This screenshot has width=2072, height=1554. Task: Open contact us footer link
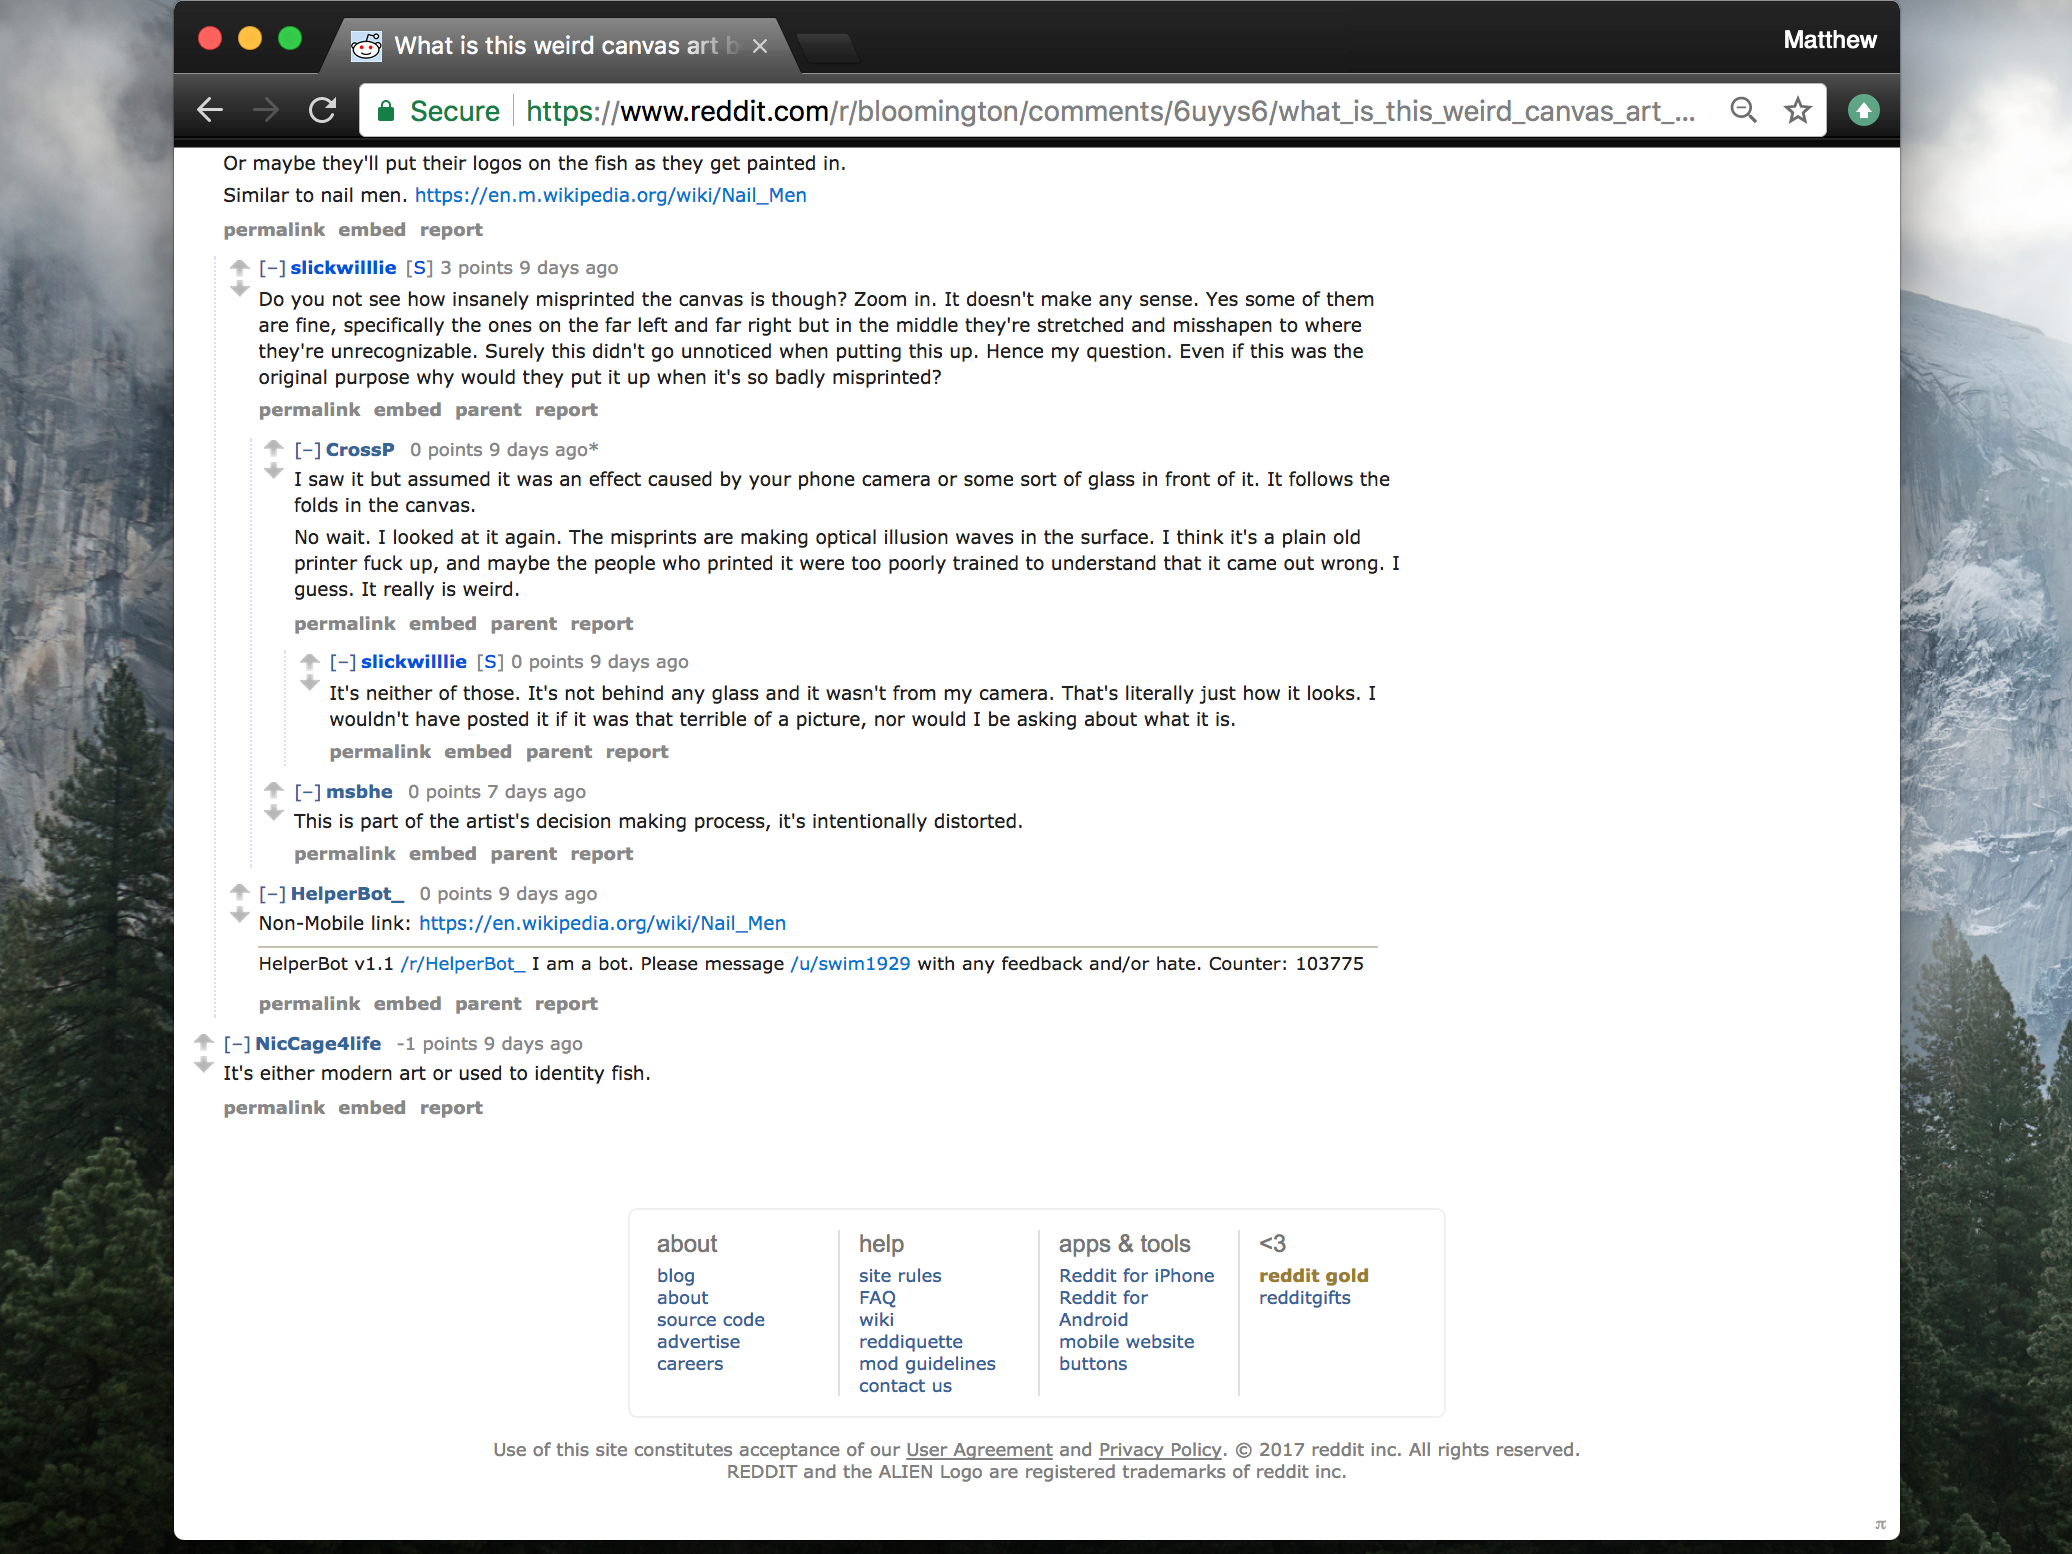pos(905,1386)
